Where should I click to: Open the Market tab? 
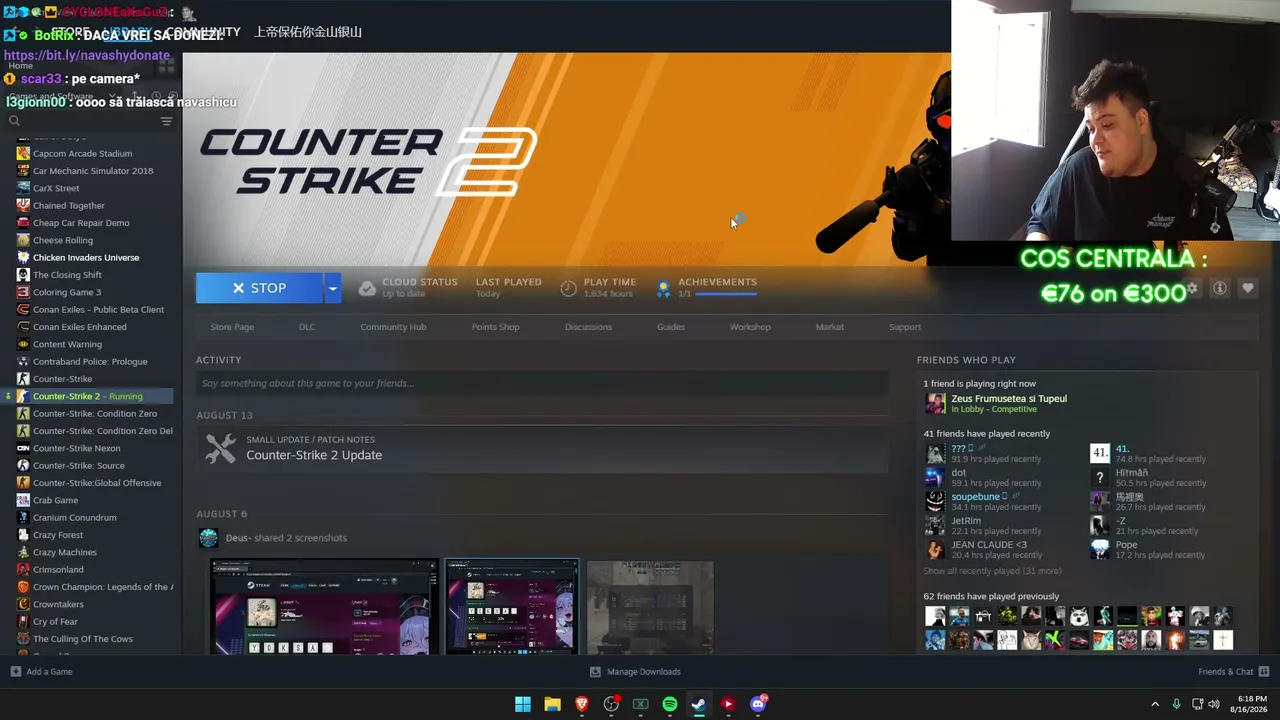click(x=830, y=327)
